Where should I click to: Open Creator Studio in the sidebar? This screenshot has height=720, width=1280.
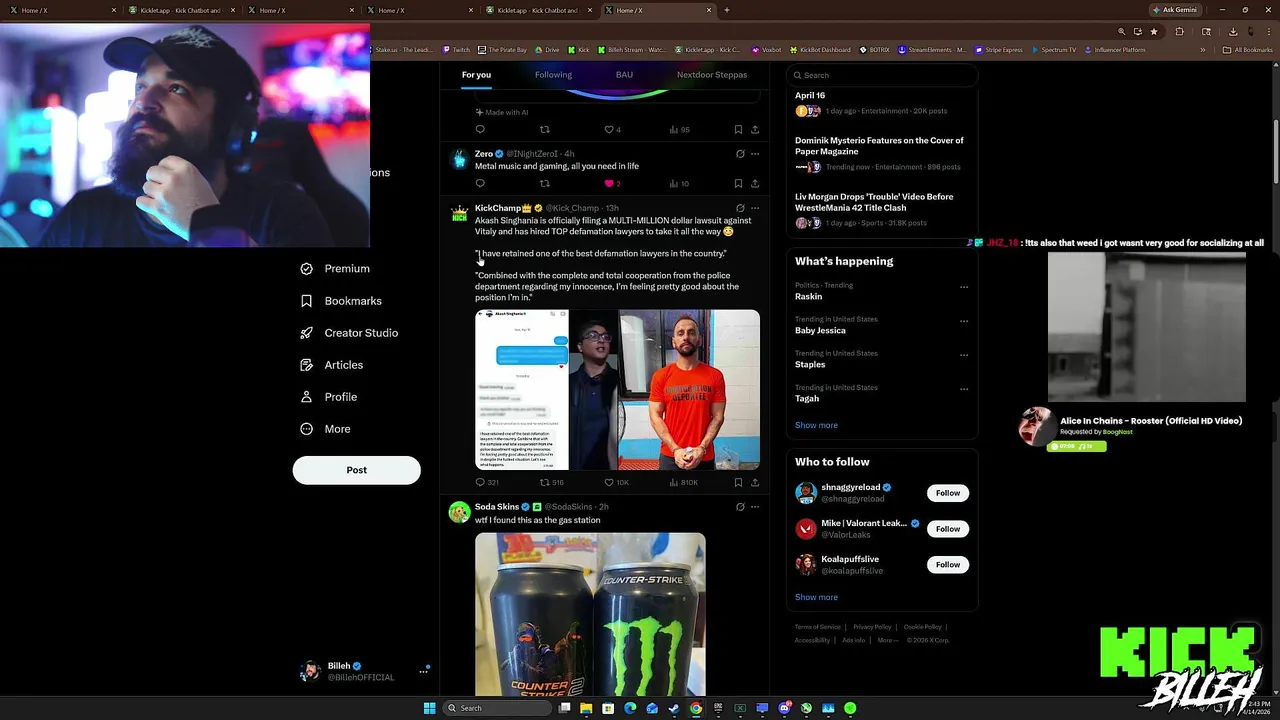click(x=349, y=333)
